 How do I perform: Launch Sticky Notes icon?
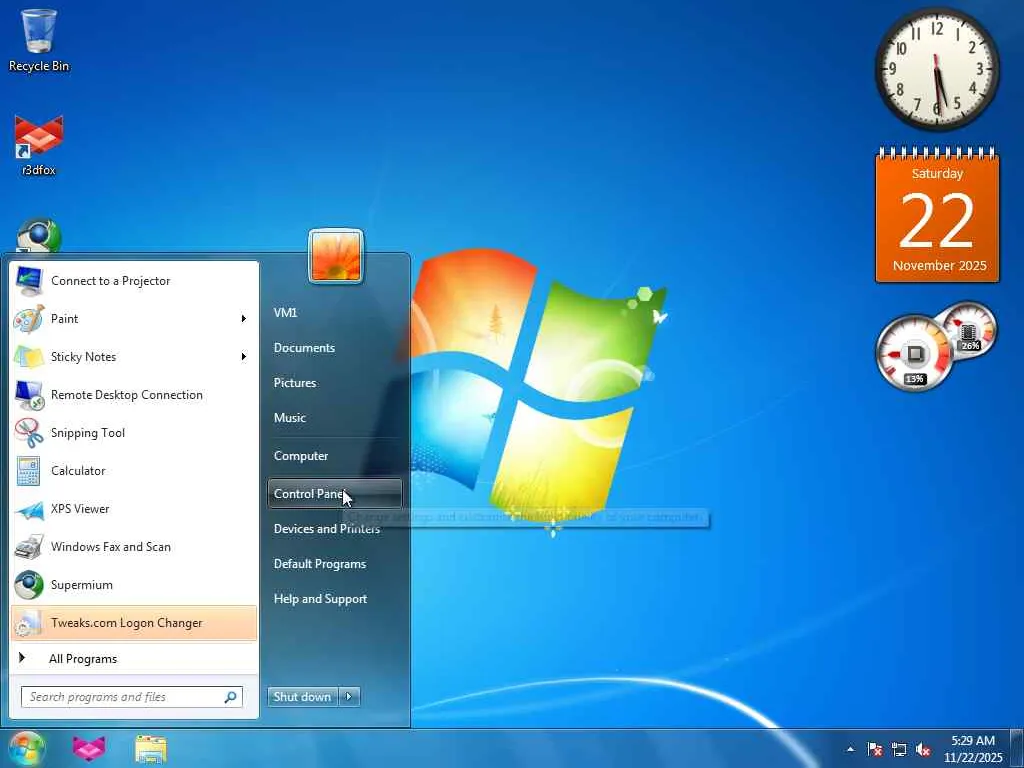(29, 357)
